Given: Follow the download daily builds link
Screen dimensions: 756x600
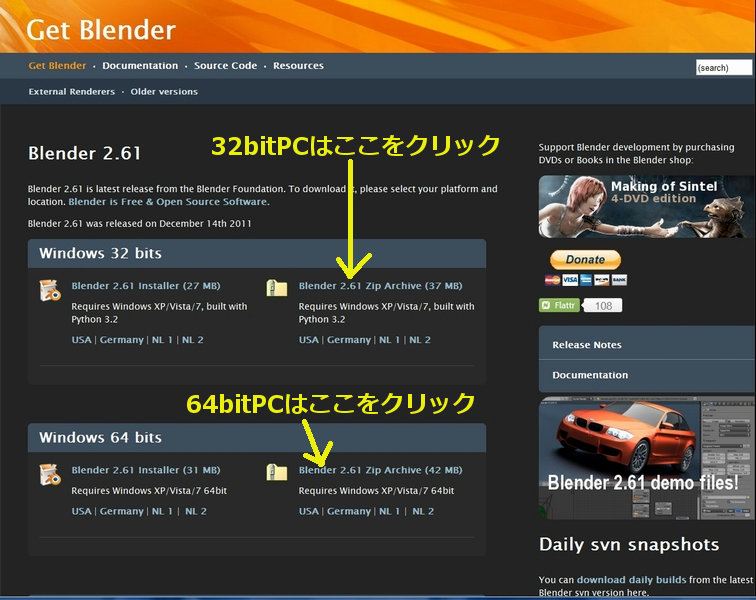Looking at the screenshot, I should tap(631, 580).
